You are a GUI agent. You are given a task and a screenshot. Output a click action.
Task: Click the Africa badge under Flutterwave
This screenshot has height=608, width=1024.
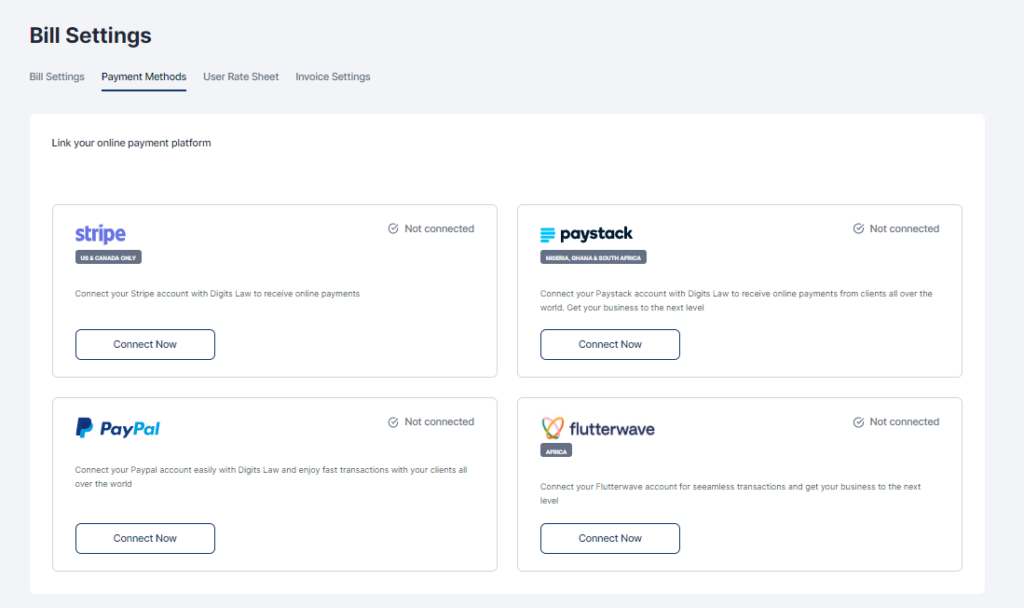[x=556, y=451]
